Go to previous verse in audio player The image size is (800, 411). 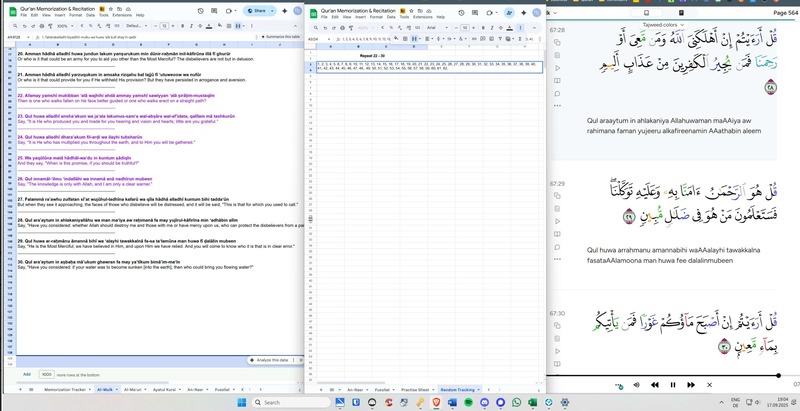[x=655, y=385]
